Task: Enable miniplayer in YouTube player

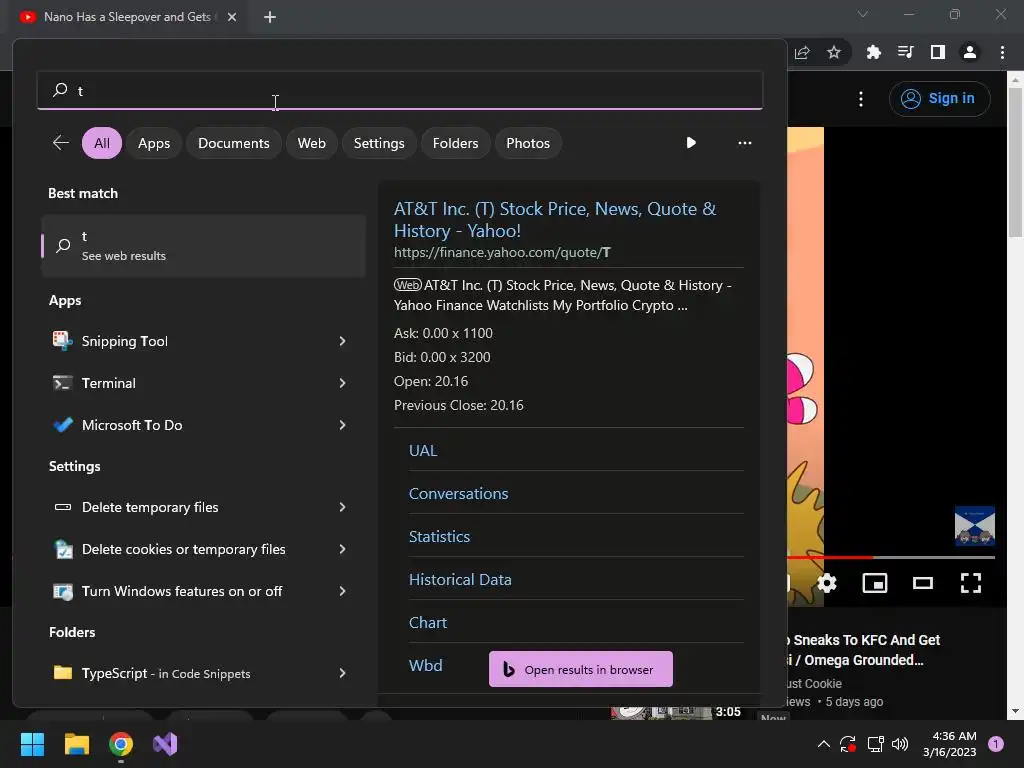Action: 874,583
